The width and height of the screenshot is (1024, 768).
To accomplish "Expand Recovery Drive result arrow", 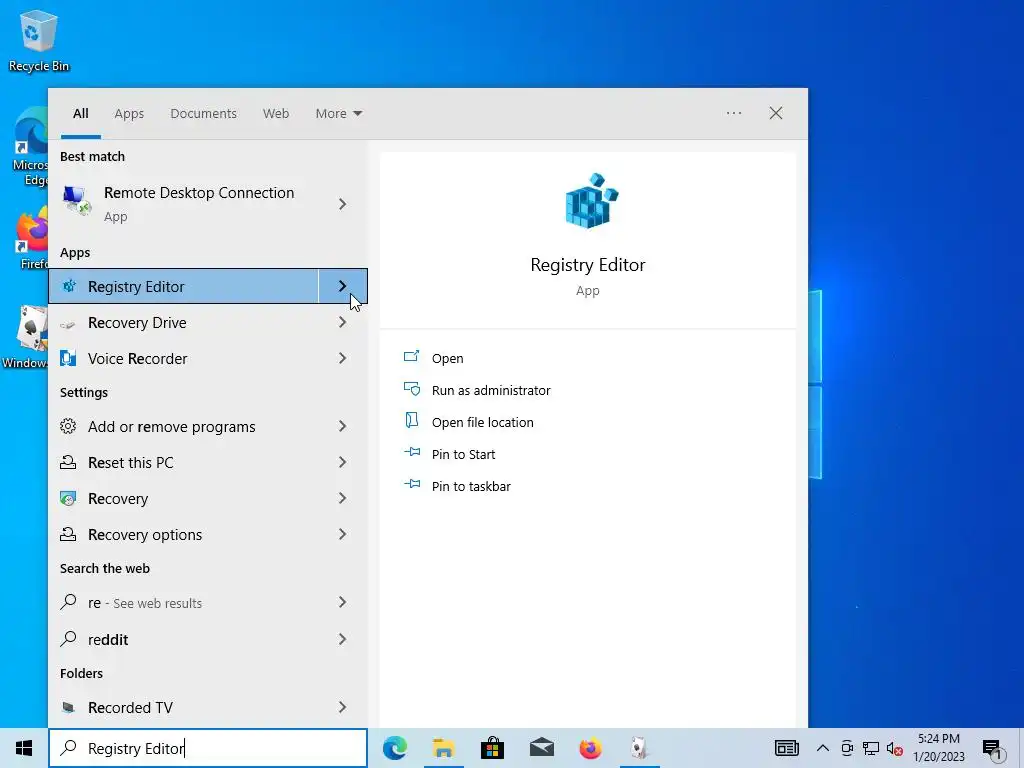I will (342, 323).
